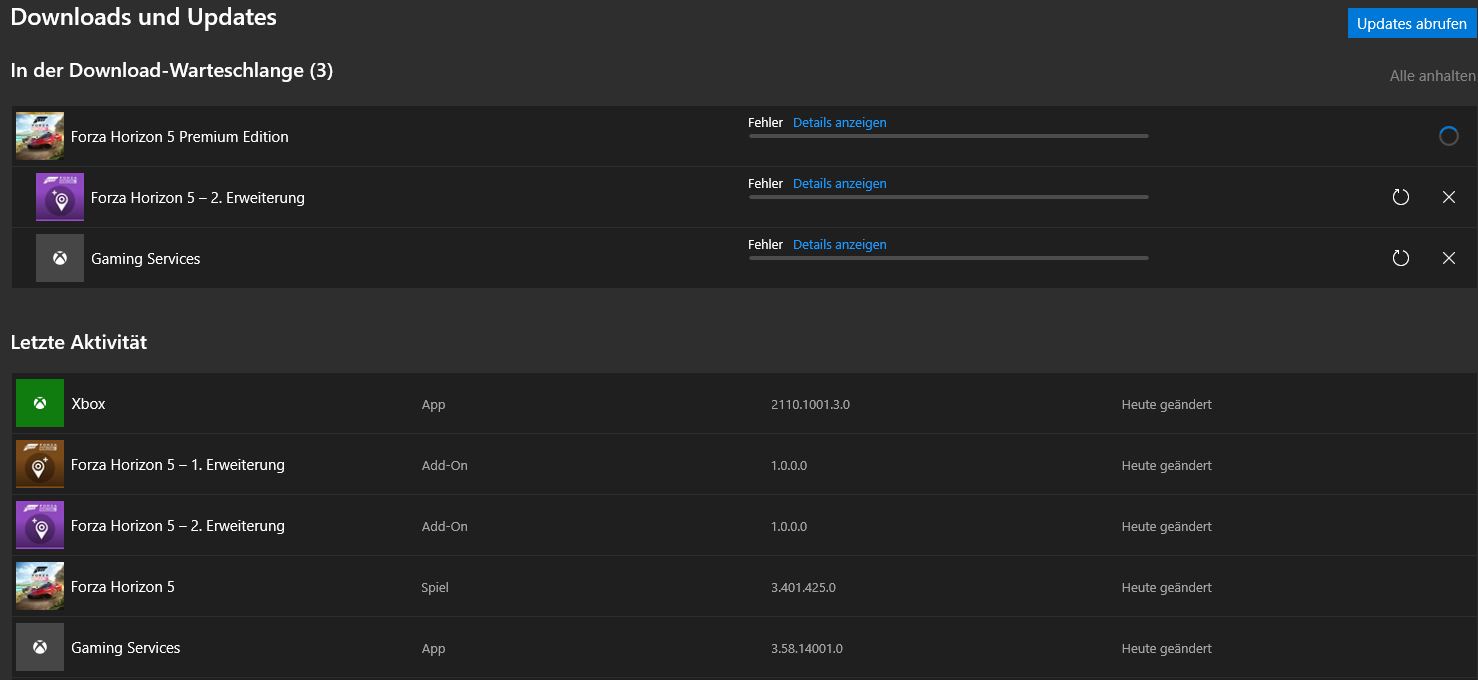Click the Forza Horizon 5 – 2. Erweiterung add-on icon
This screenshot has height=680, width=1478.
(39, 525)
